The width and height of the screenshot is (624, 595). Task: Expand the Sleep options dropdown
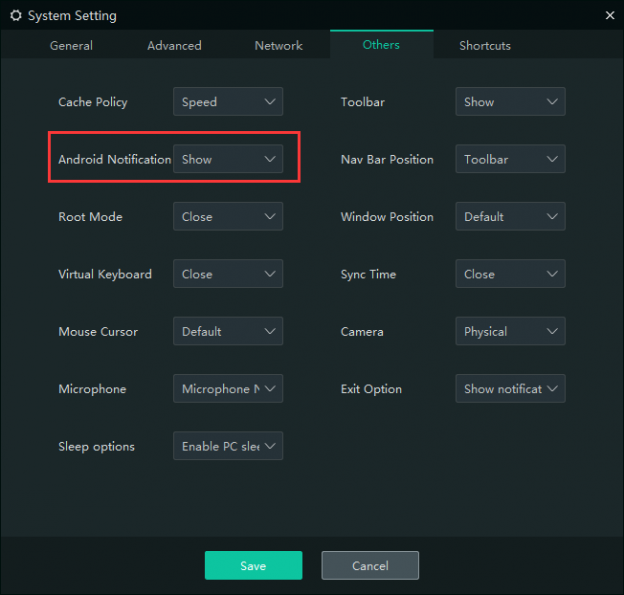pyautogui.click(x=228, y=447)
